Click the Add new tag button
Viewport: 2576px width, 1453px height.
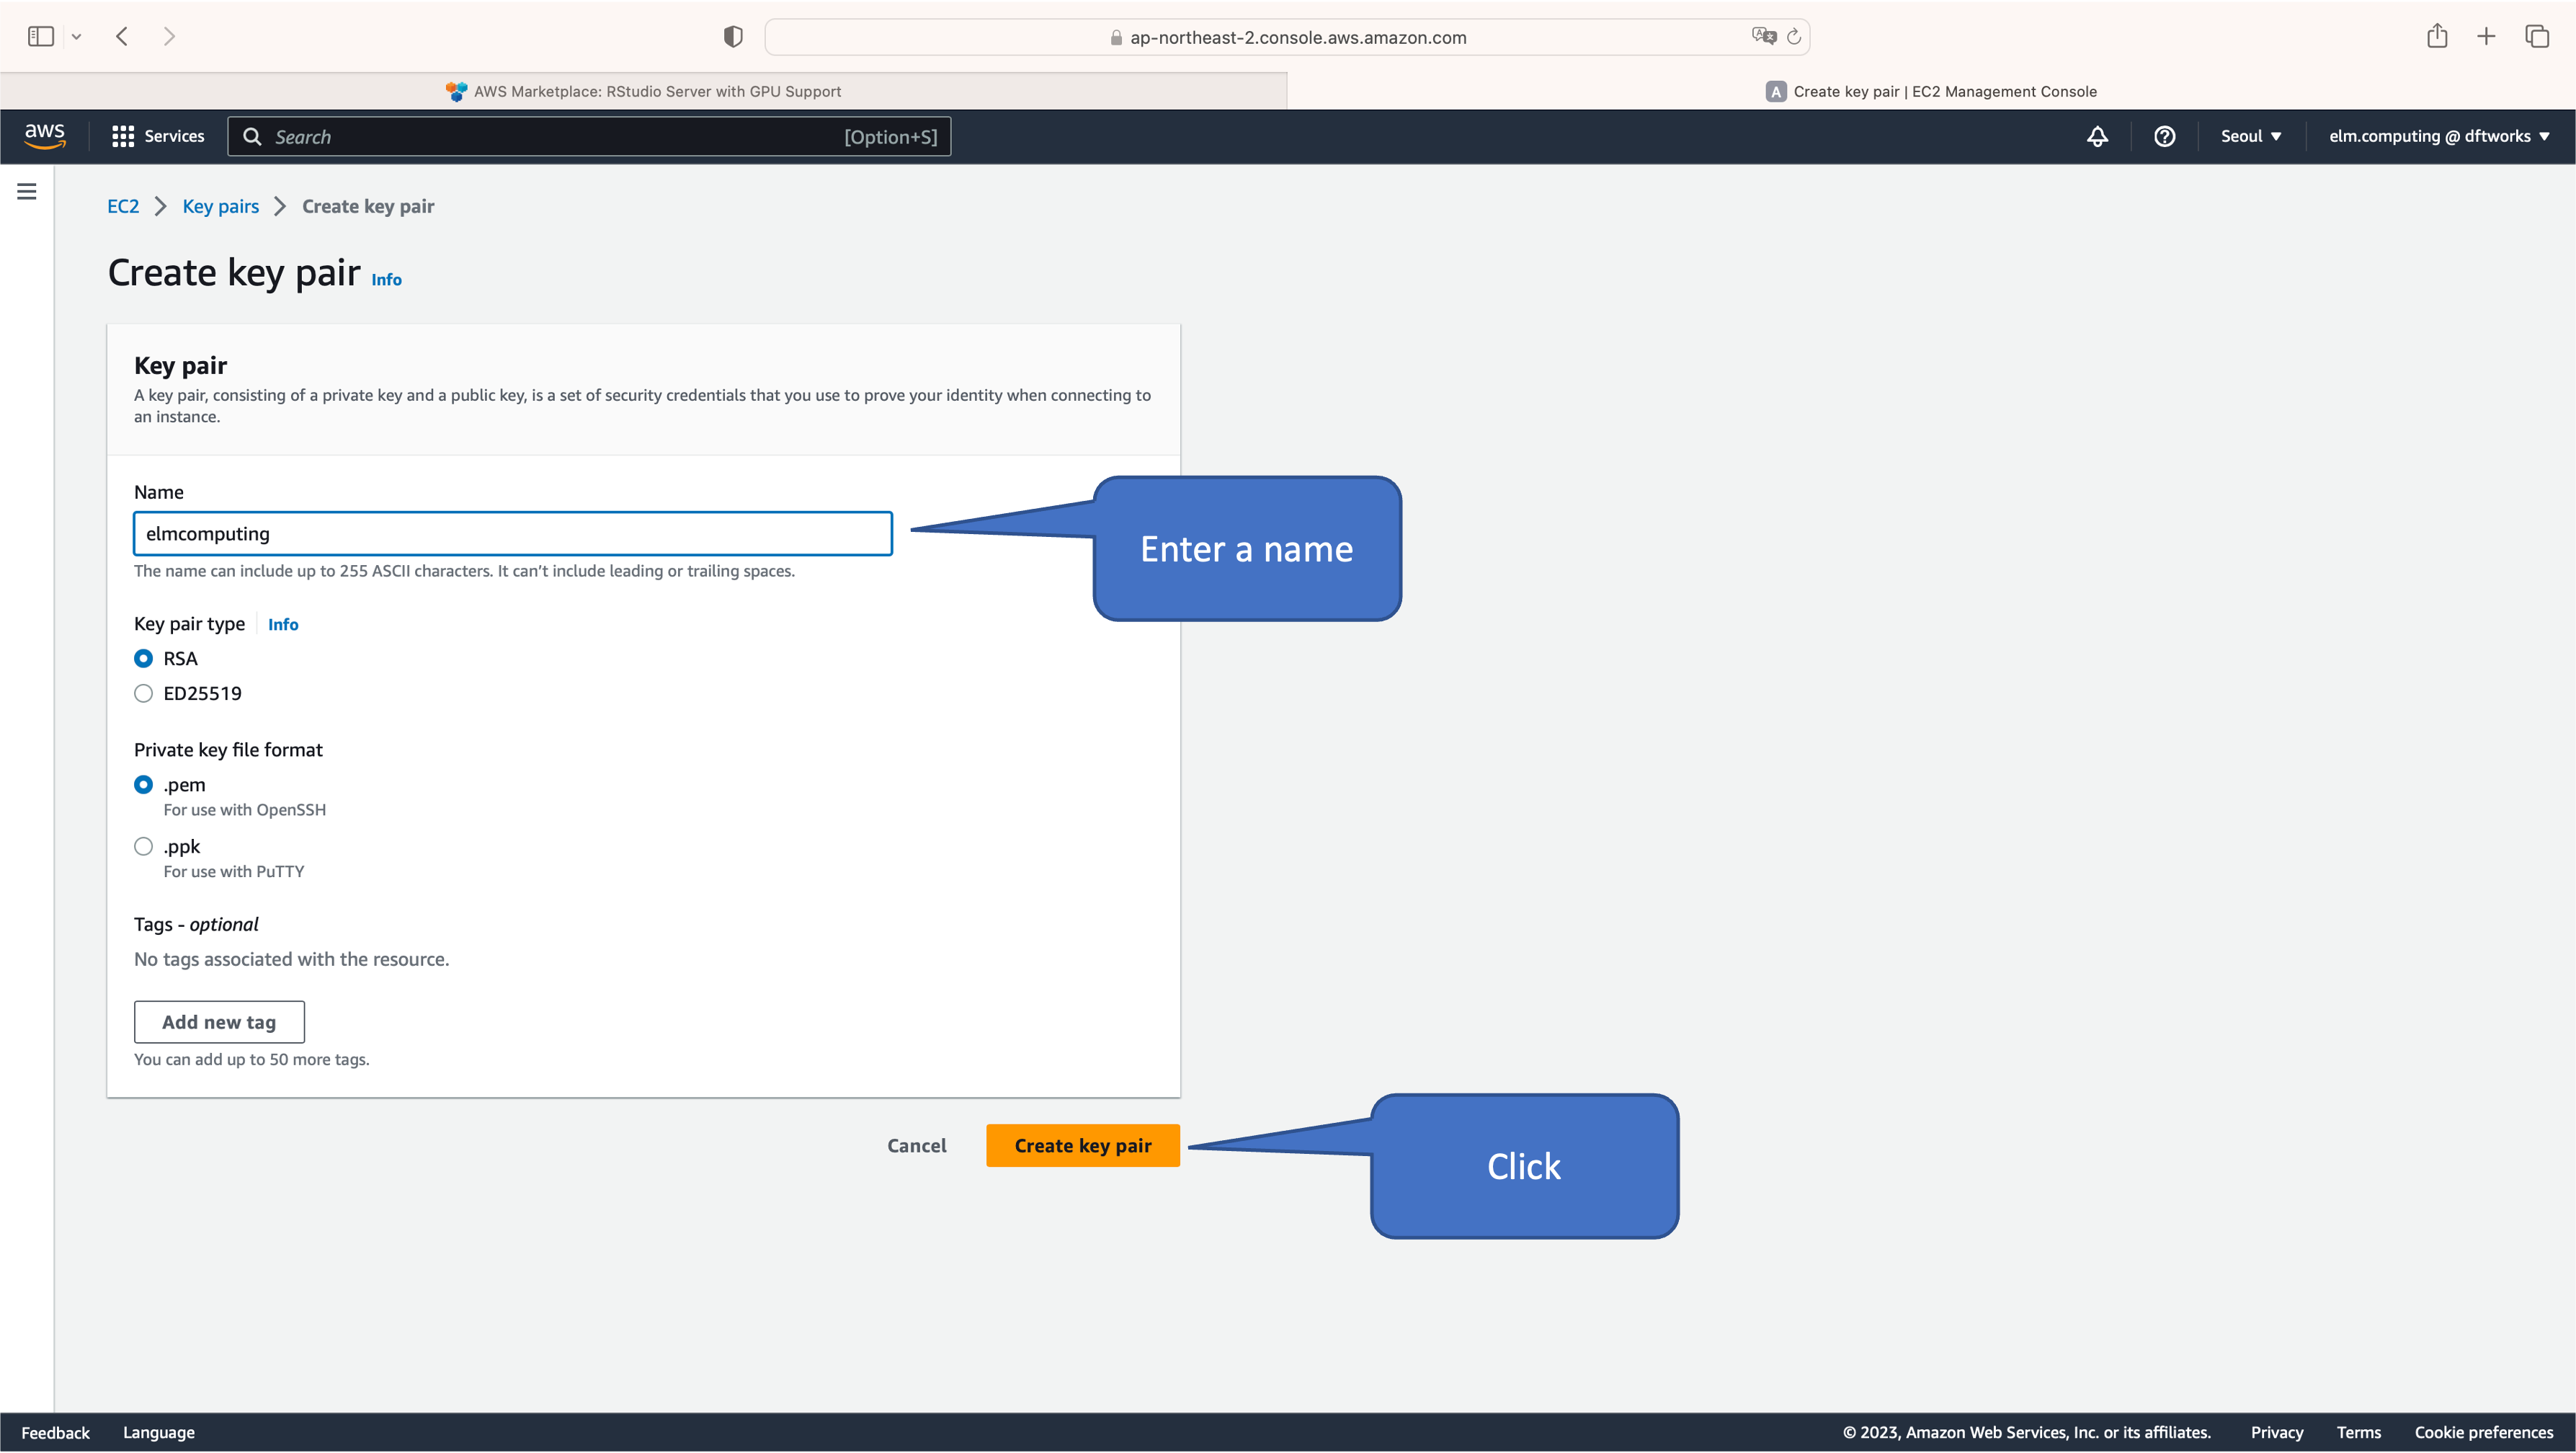[219, 1022]
